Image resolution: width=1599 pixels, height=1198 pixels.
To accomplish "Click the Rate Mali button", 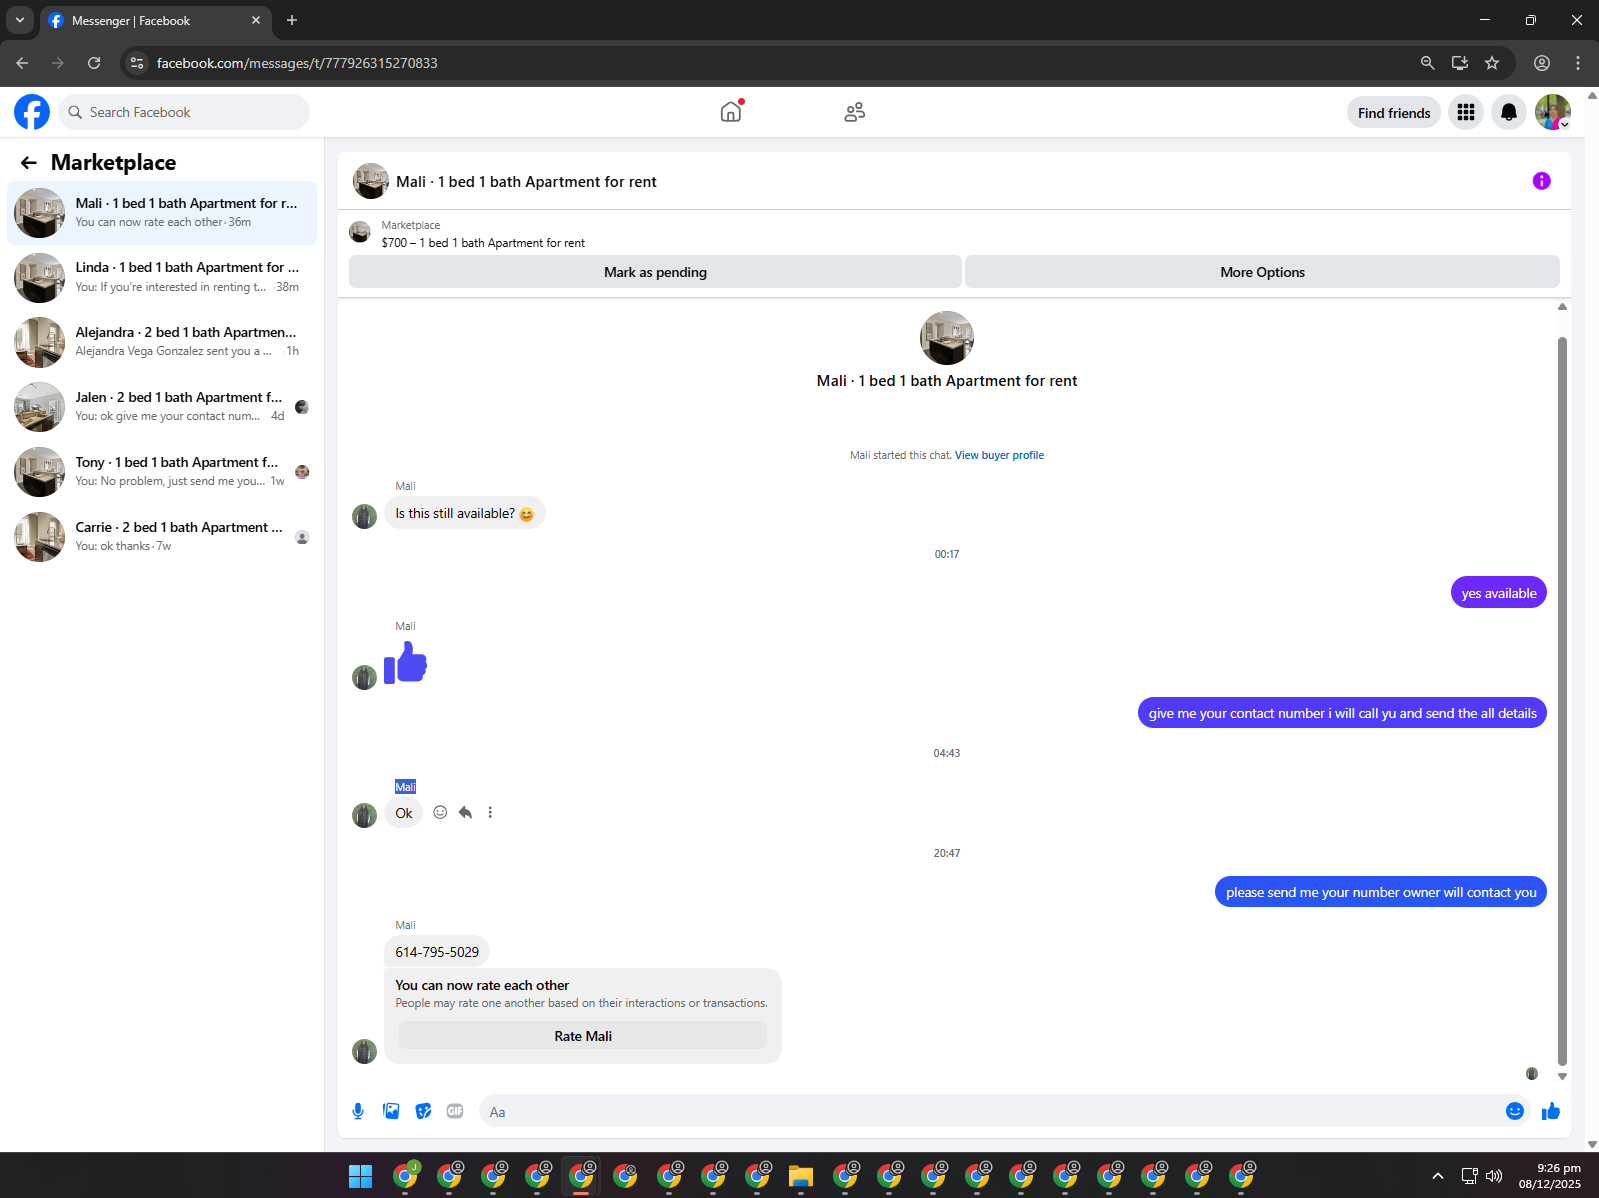I will coord(583,1036).
